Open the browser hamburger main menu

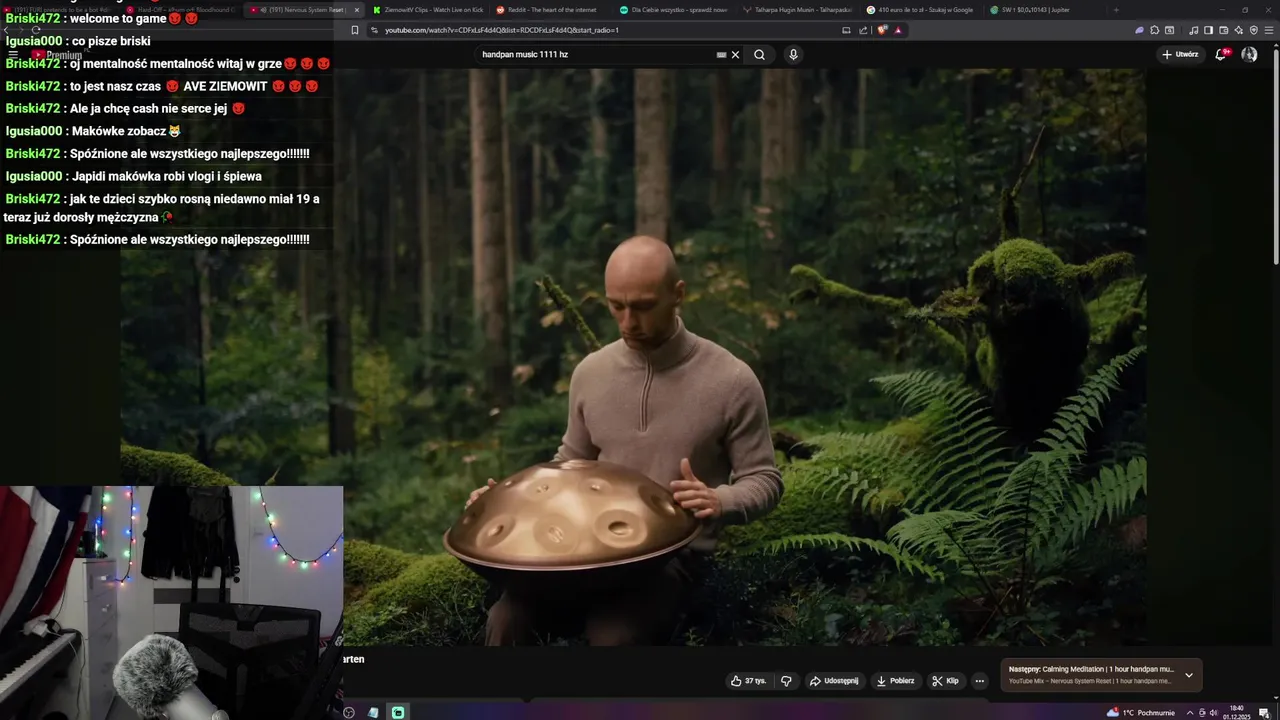pyautogui.click(x=1269, y=30)
